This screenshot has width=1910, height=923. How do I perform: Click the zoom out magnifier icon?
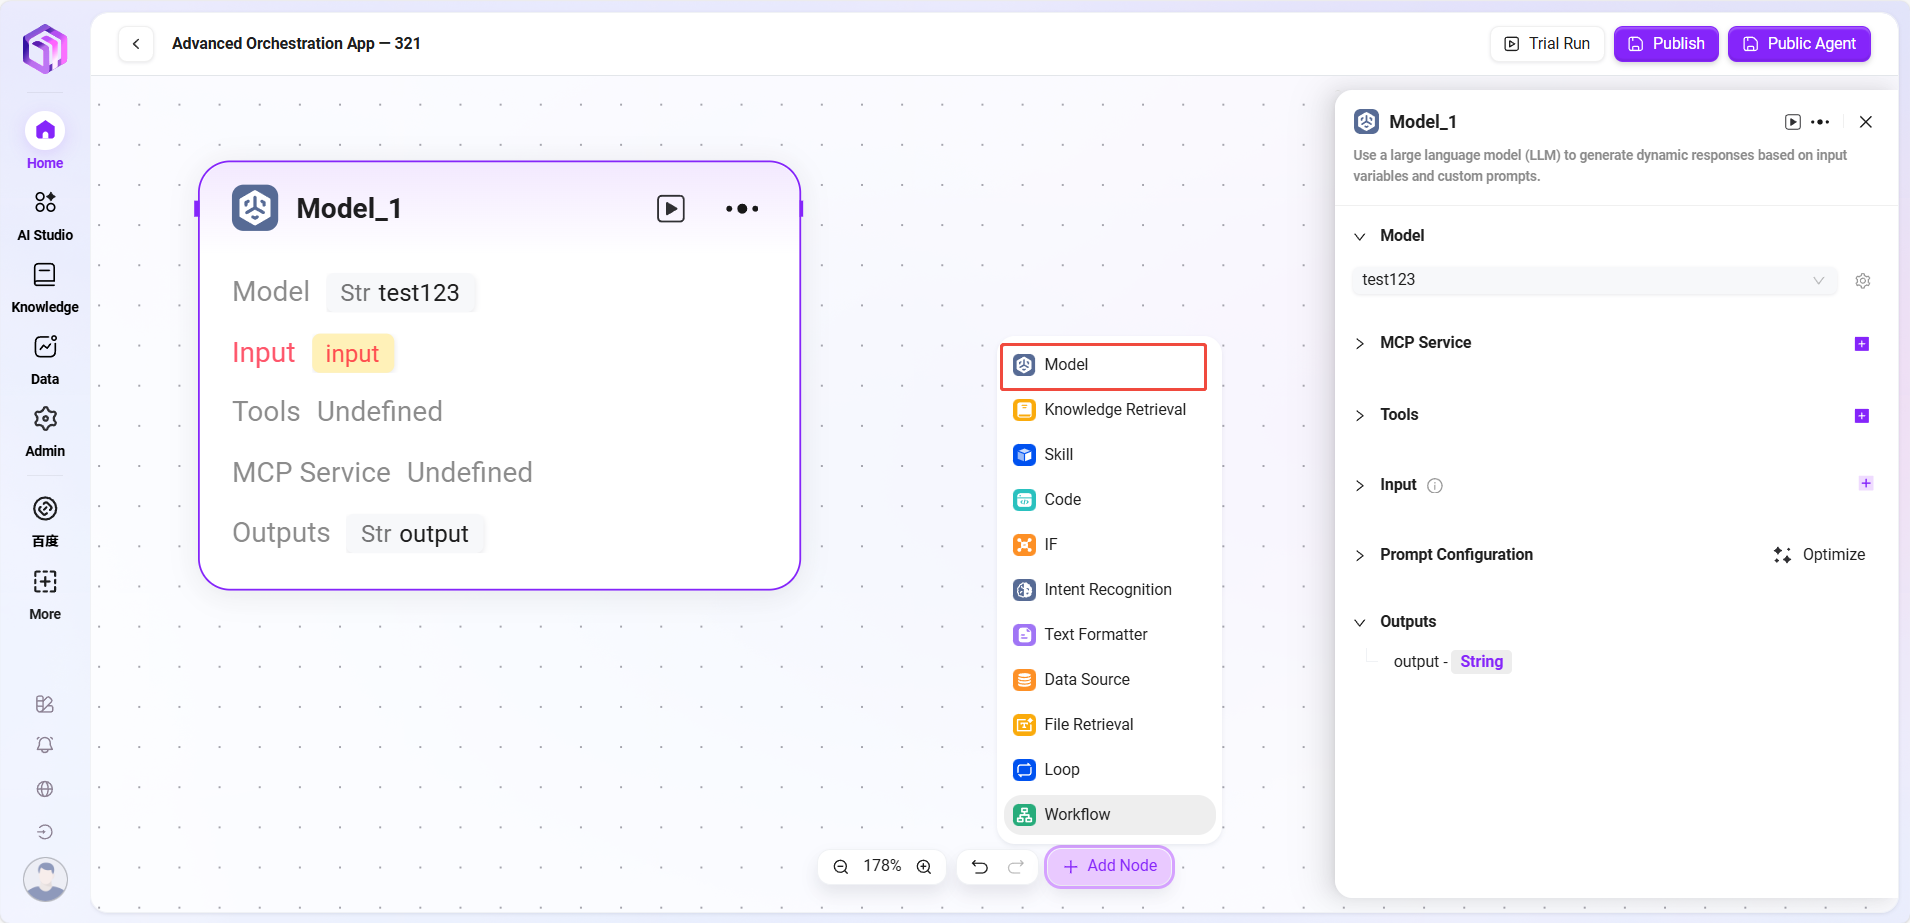click(841, 867)
